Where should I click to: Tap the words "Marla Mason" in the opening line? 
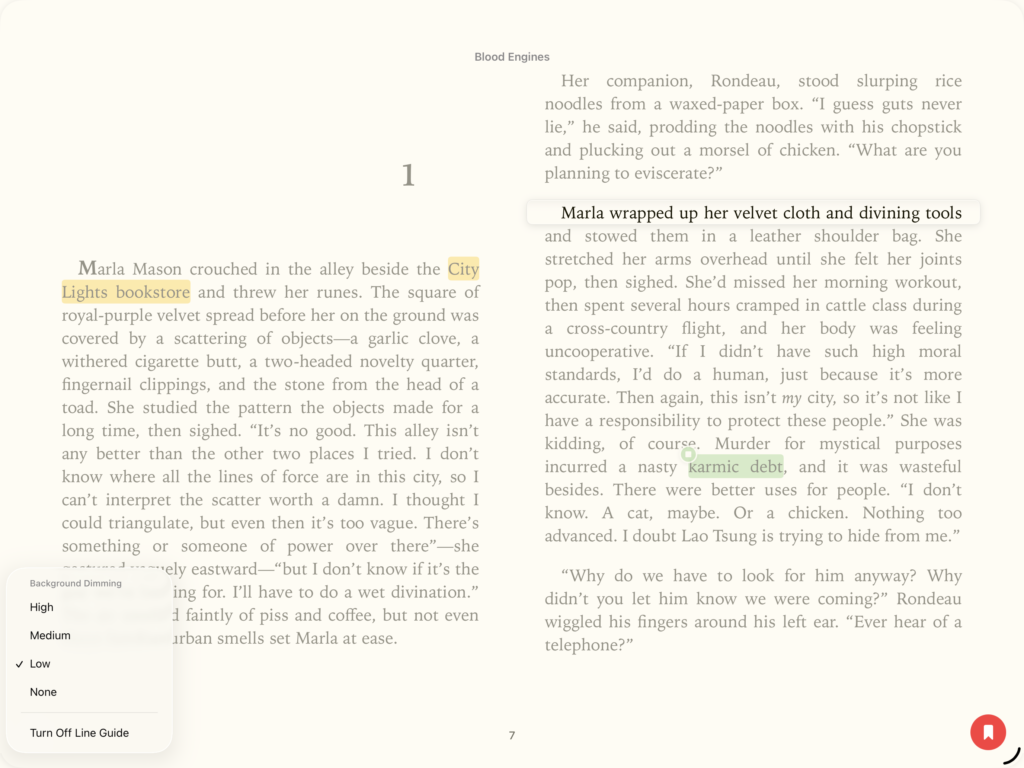[x=131, y=269]
